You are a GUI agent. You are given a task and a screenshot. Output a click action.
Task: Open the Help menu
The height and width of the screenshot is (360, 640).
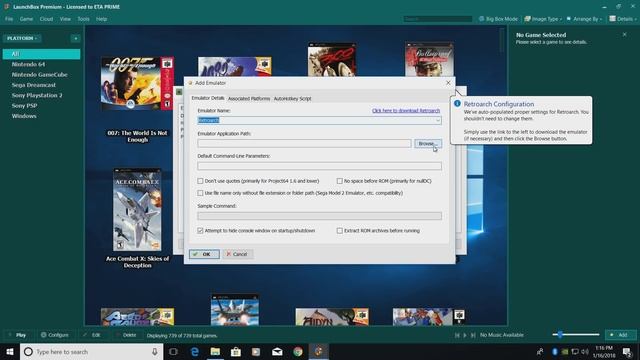101,19
